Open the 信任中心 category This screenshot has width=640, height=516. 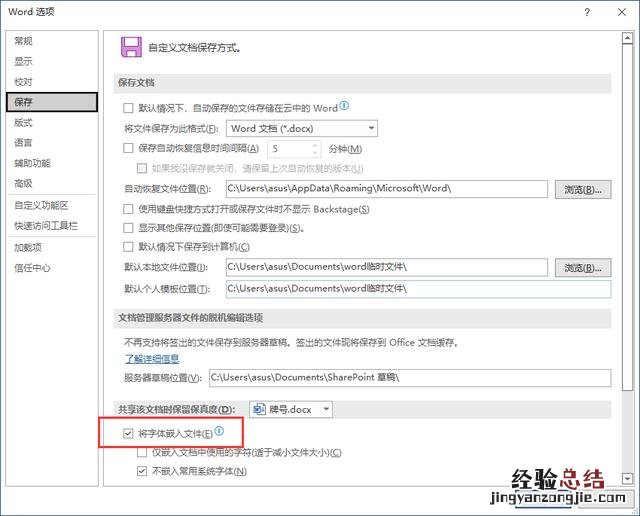coord(52,268)
